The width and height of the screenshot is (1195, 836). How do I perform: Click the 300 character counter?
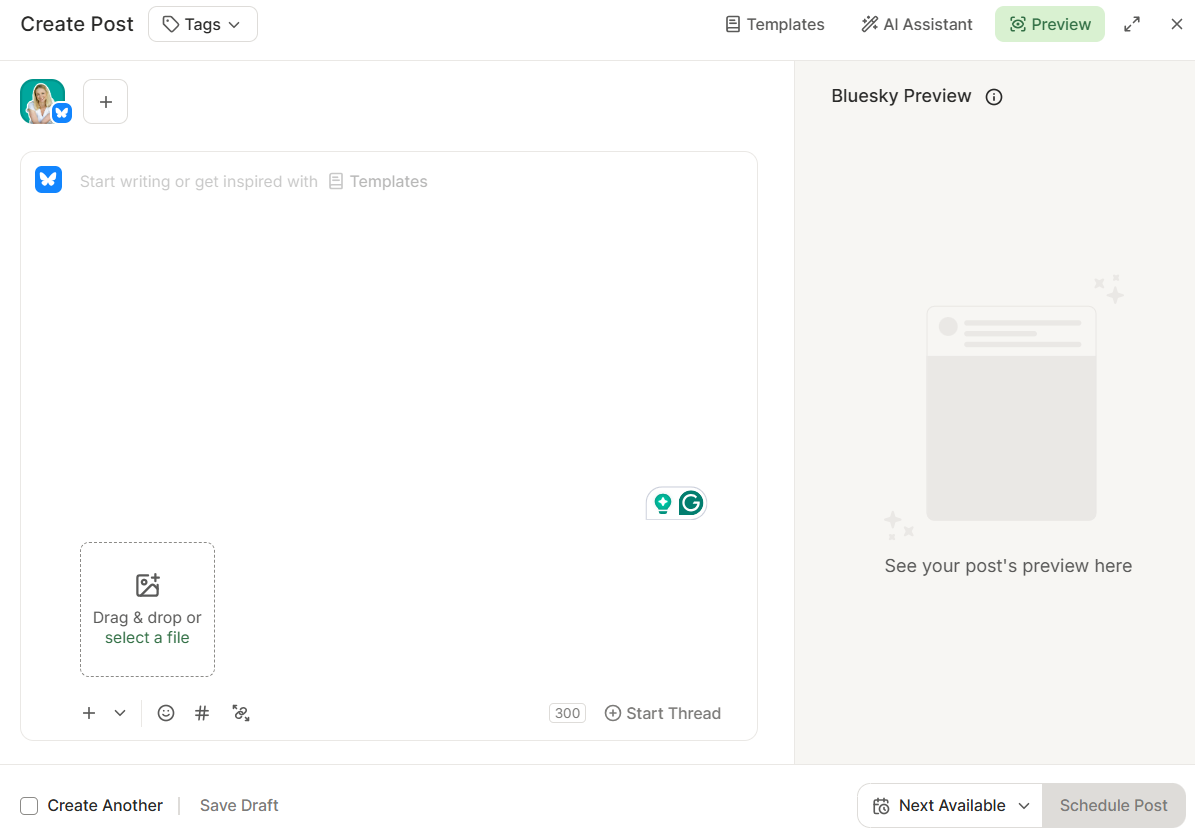tap(567, 713)
